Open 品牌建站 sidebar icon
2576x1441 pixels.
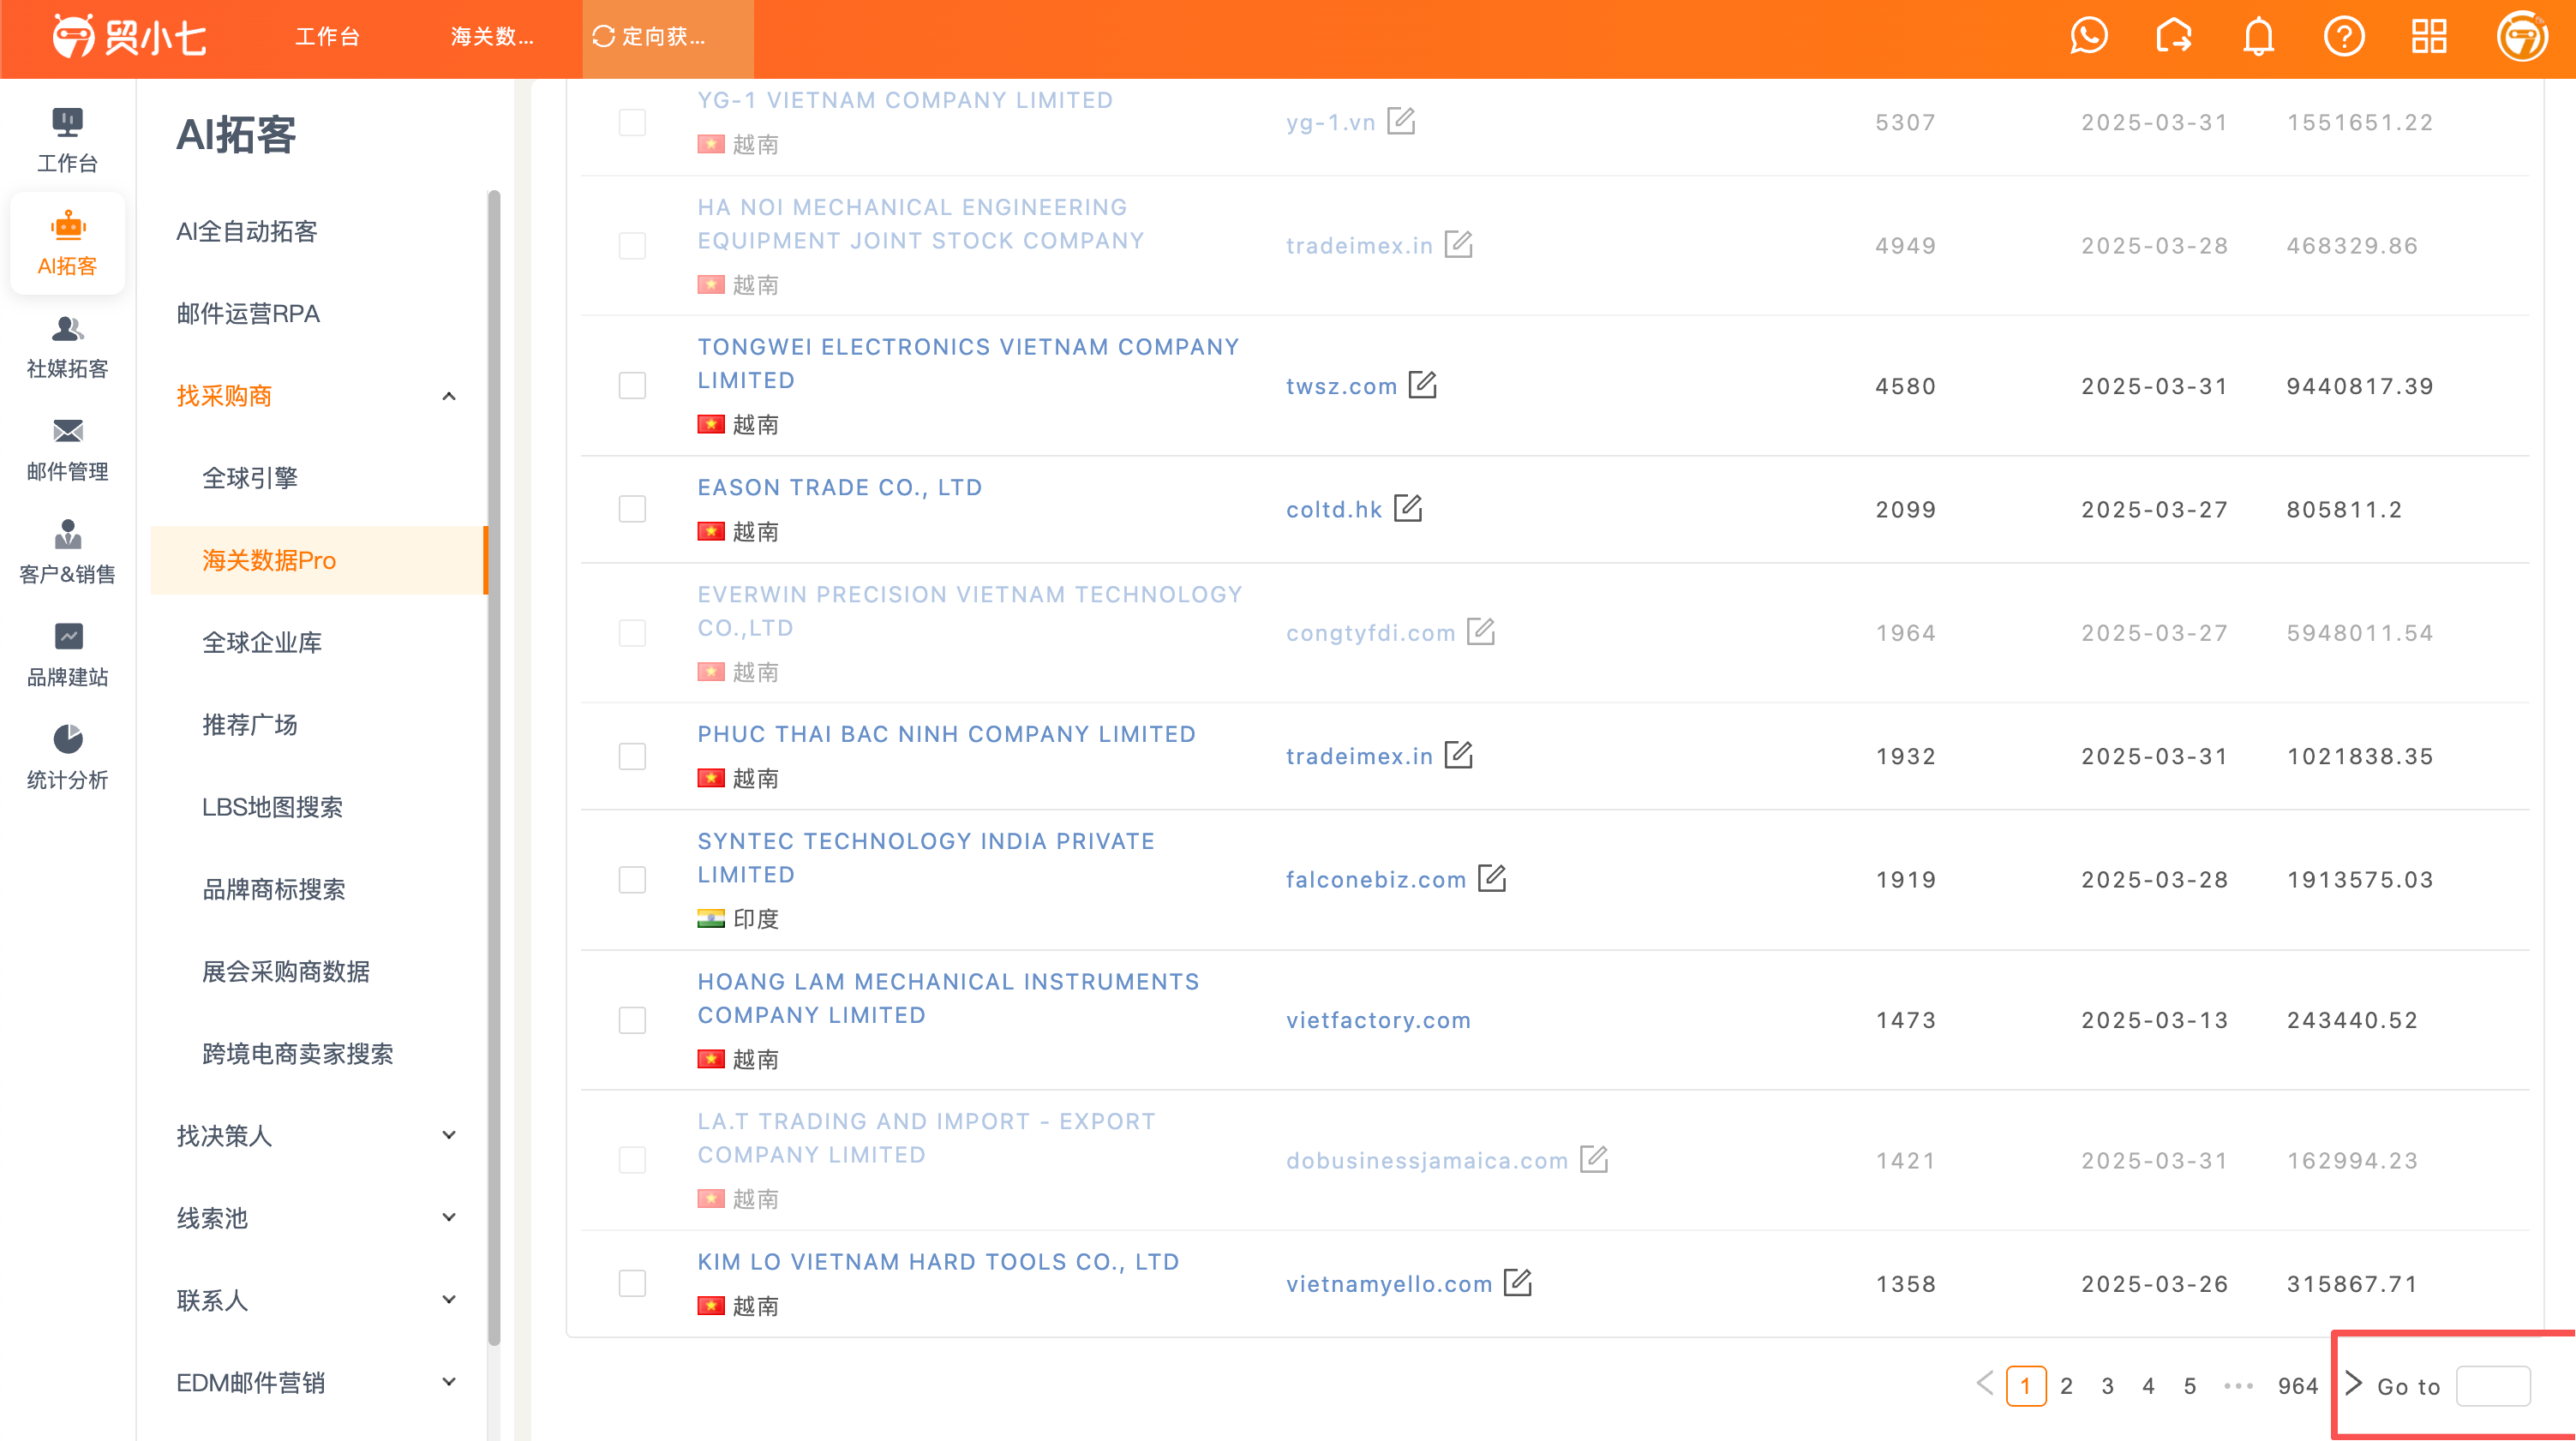tap(67, 655)
